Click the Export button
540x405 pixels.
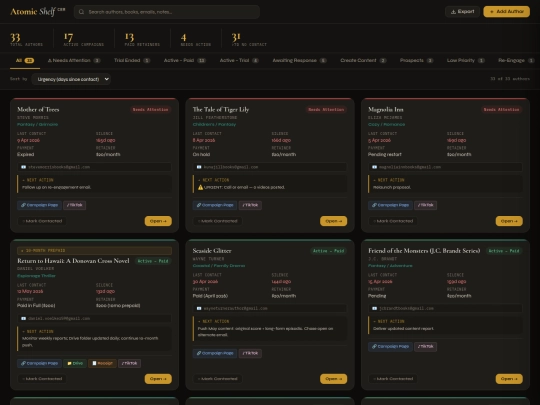pyautogui.click(x=462, y=11)
